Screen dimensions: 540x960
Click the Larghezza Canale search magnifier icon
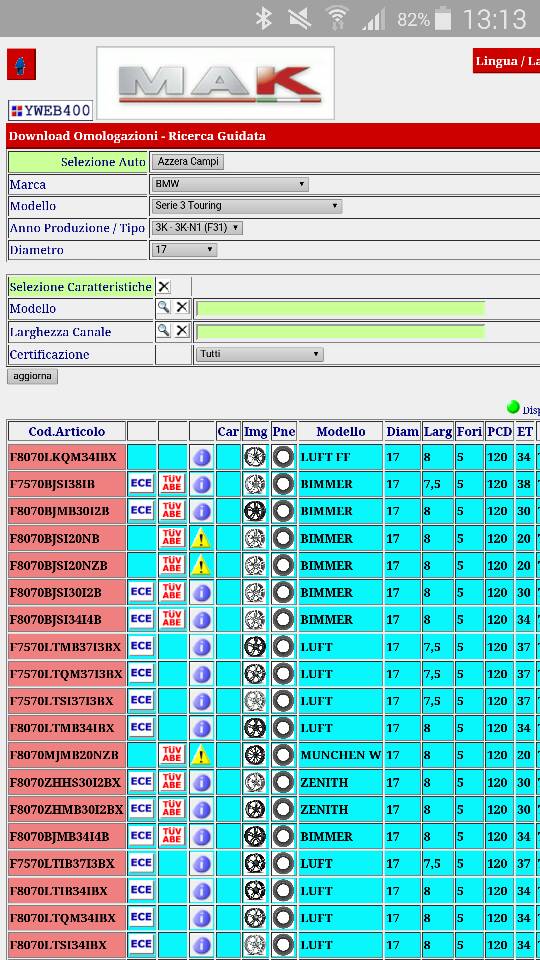click(x=163, y=331)
